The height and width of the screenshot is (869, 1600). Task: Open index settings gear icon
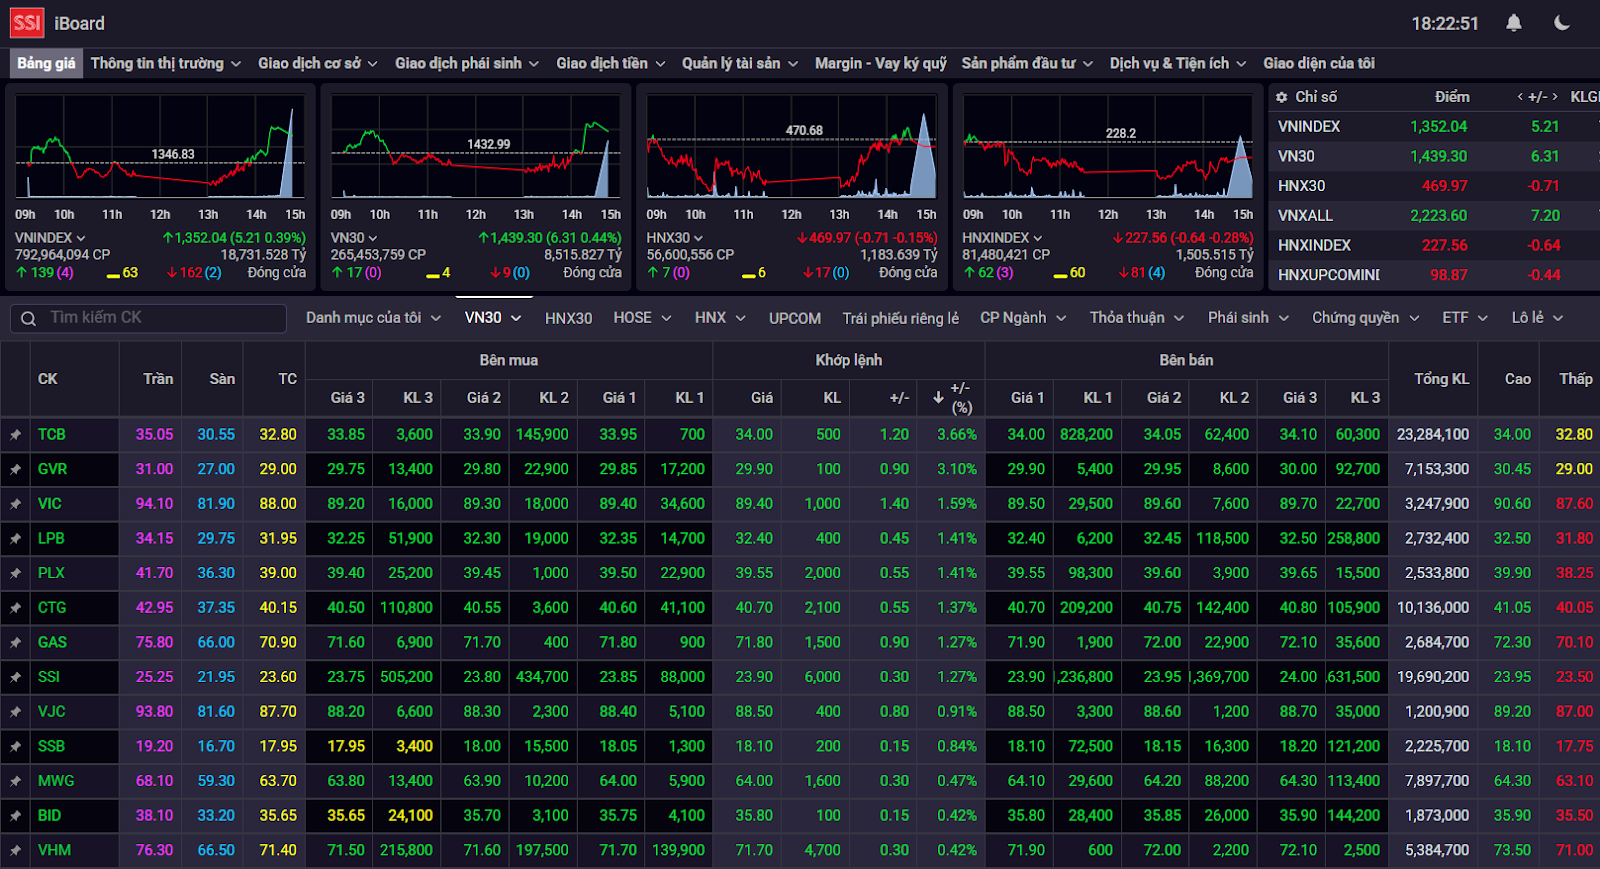pos(1282,97)
